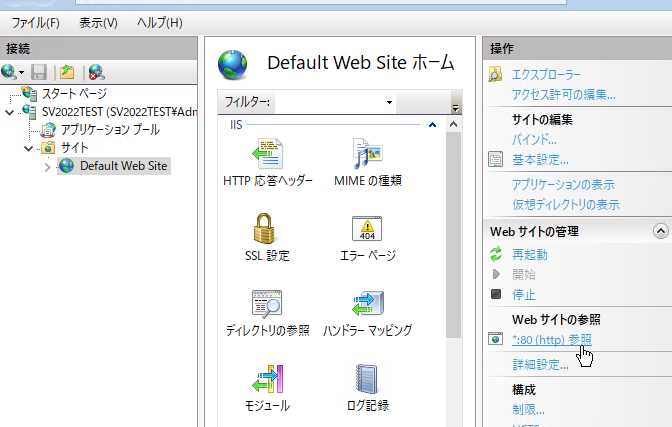Image resolution: width=672 pixels, height=427 pixels.
Task: Click アプリケーションの表示 link
Action: tap(564, 184)
